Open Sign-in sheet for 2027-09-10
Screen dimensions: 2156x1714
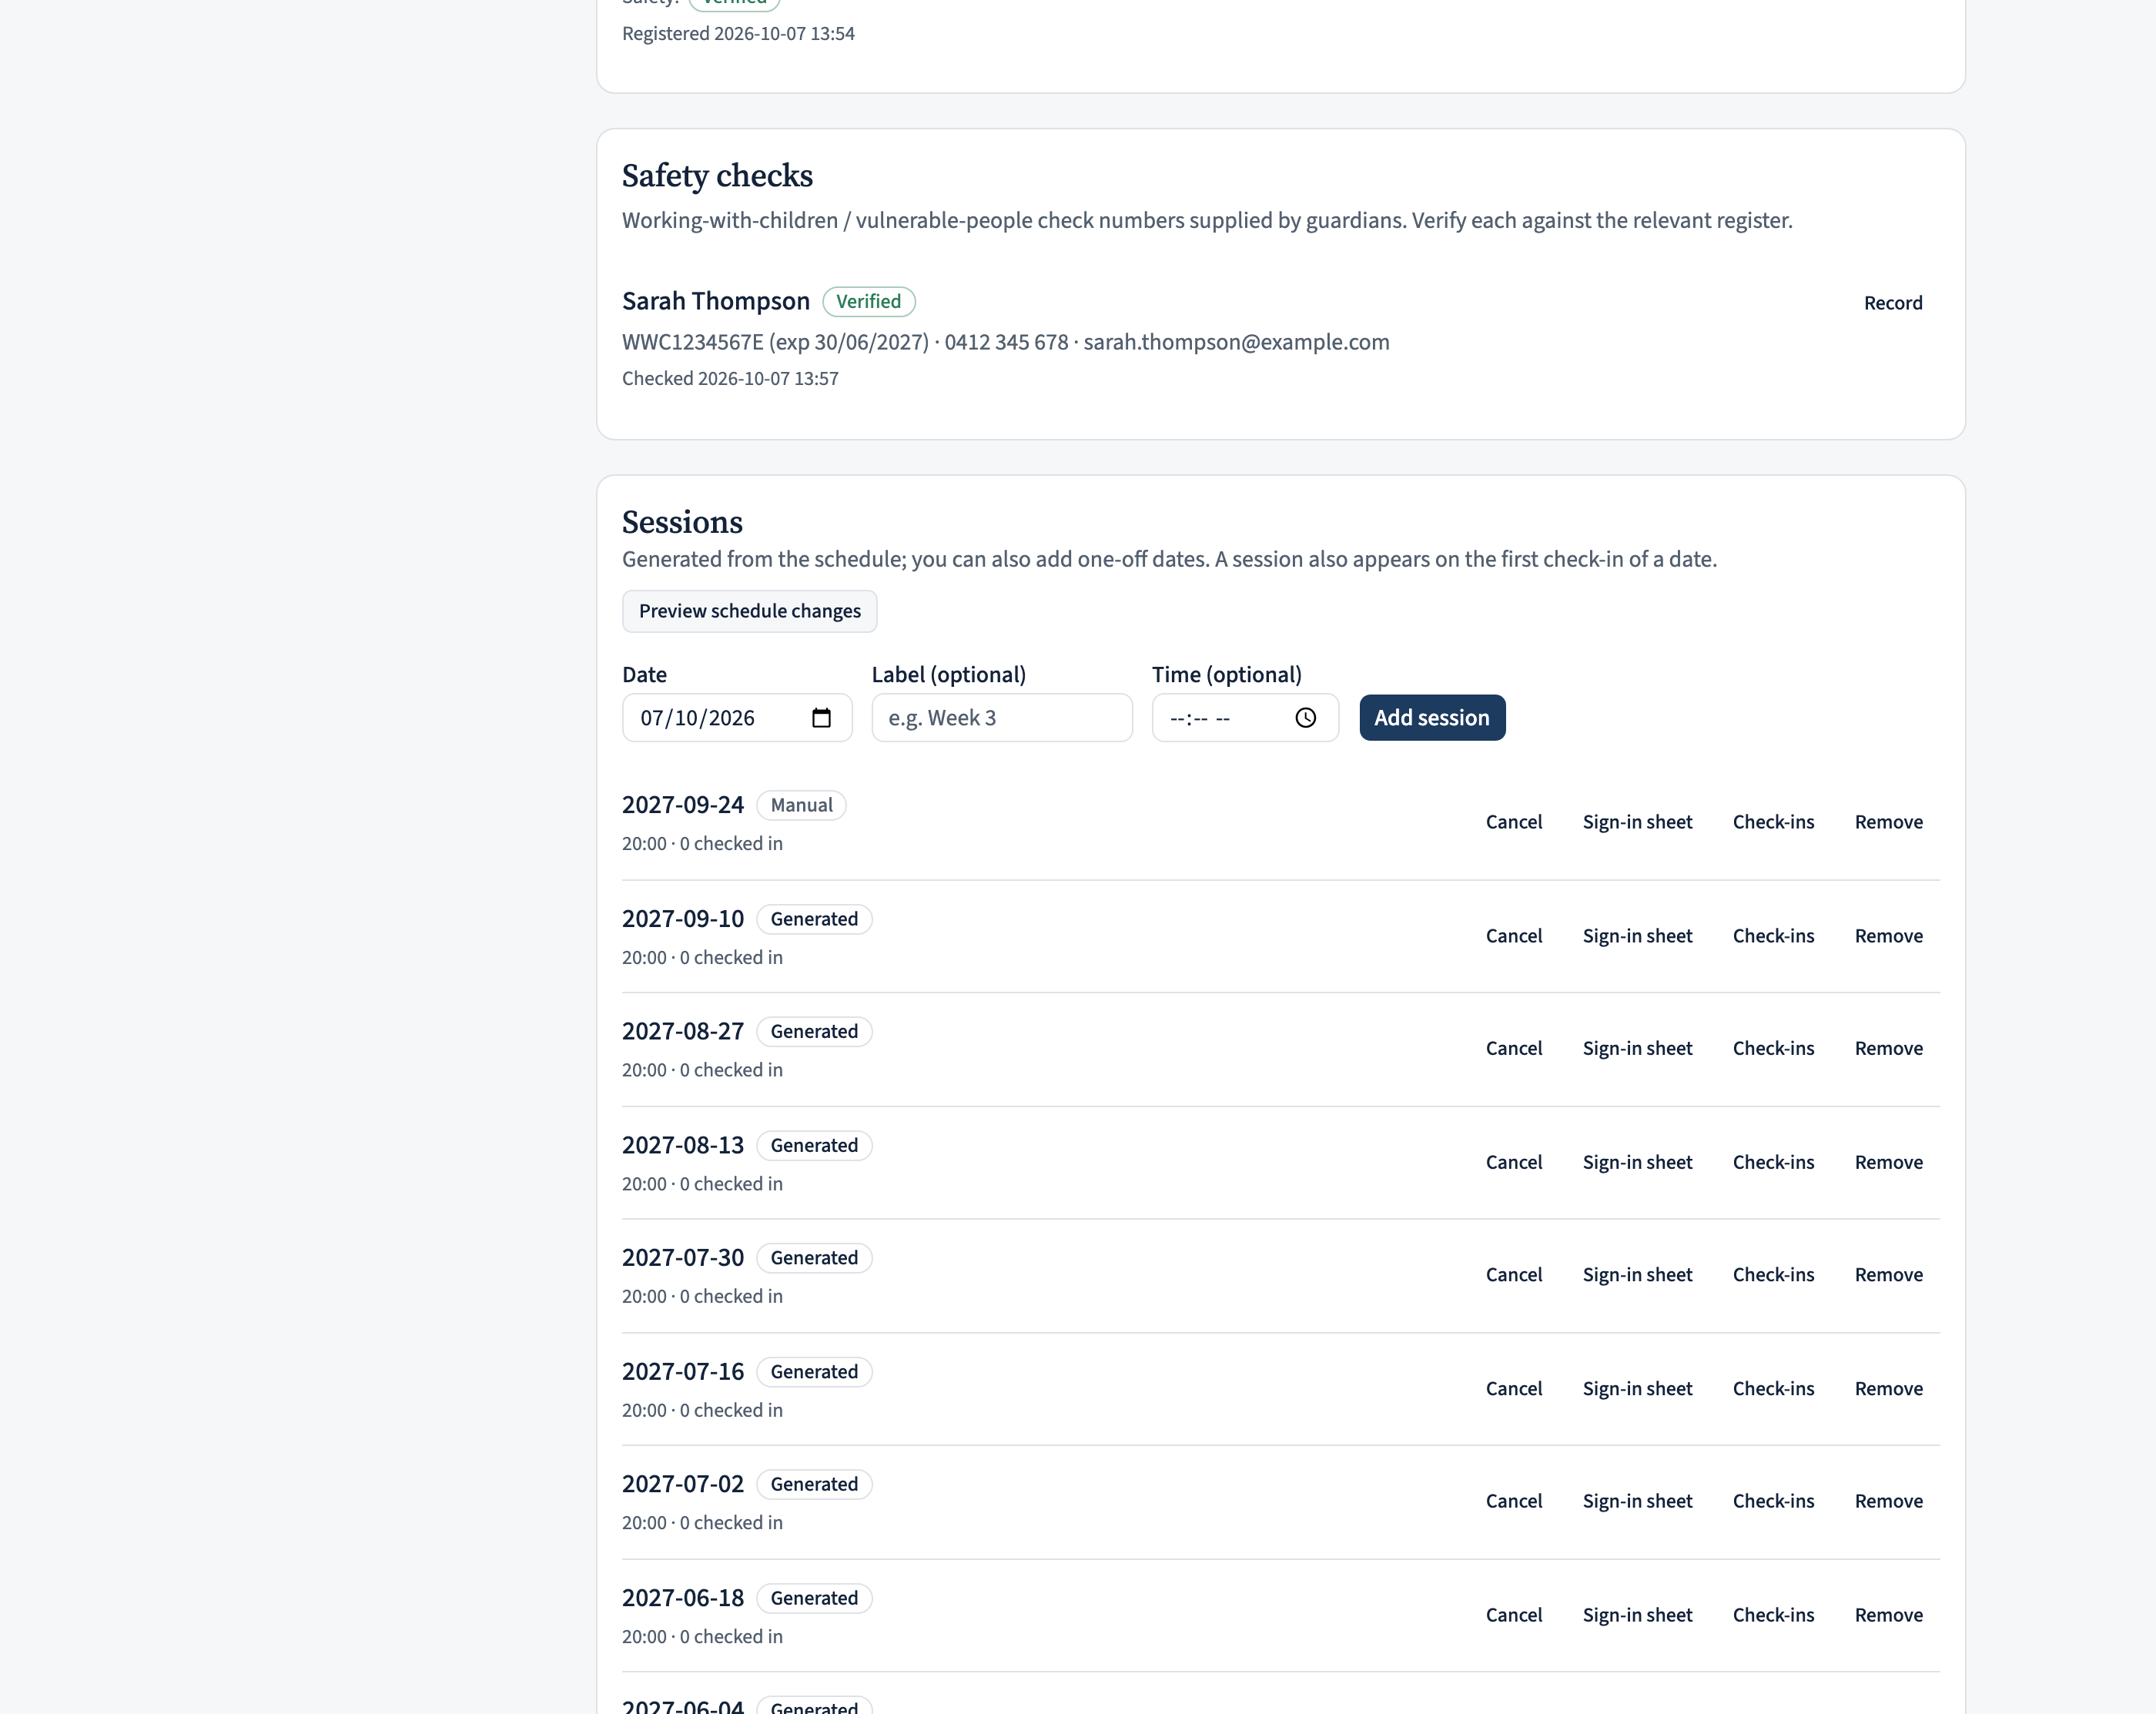coord(1637,936)
